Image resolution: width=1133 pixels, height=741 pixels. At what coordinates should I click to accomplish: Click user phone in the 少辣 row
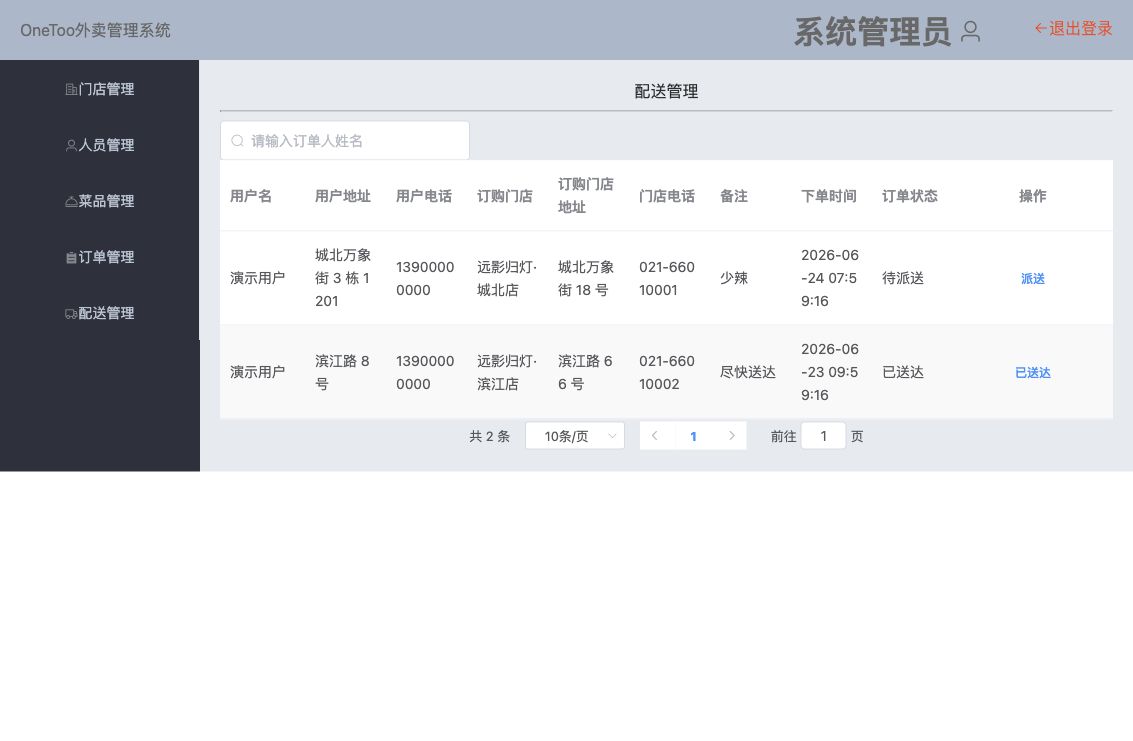(425, 278)
